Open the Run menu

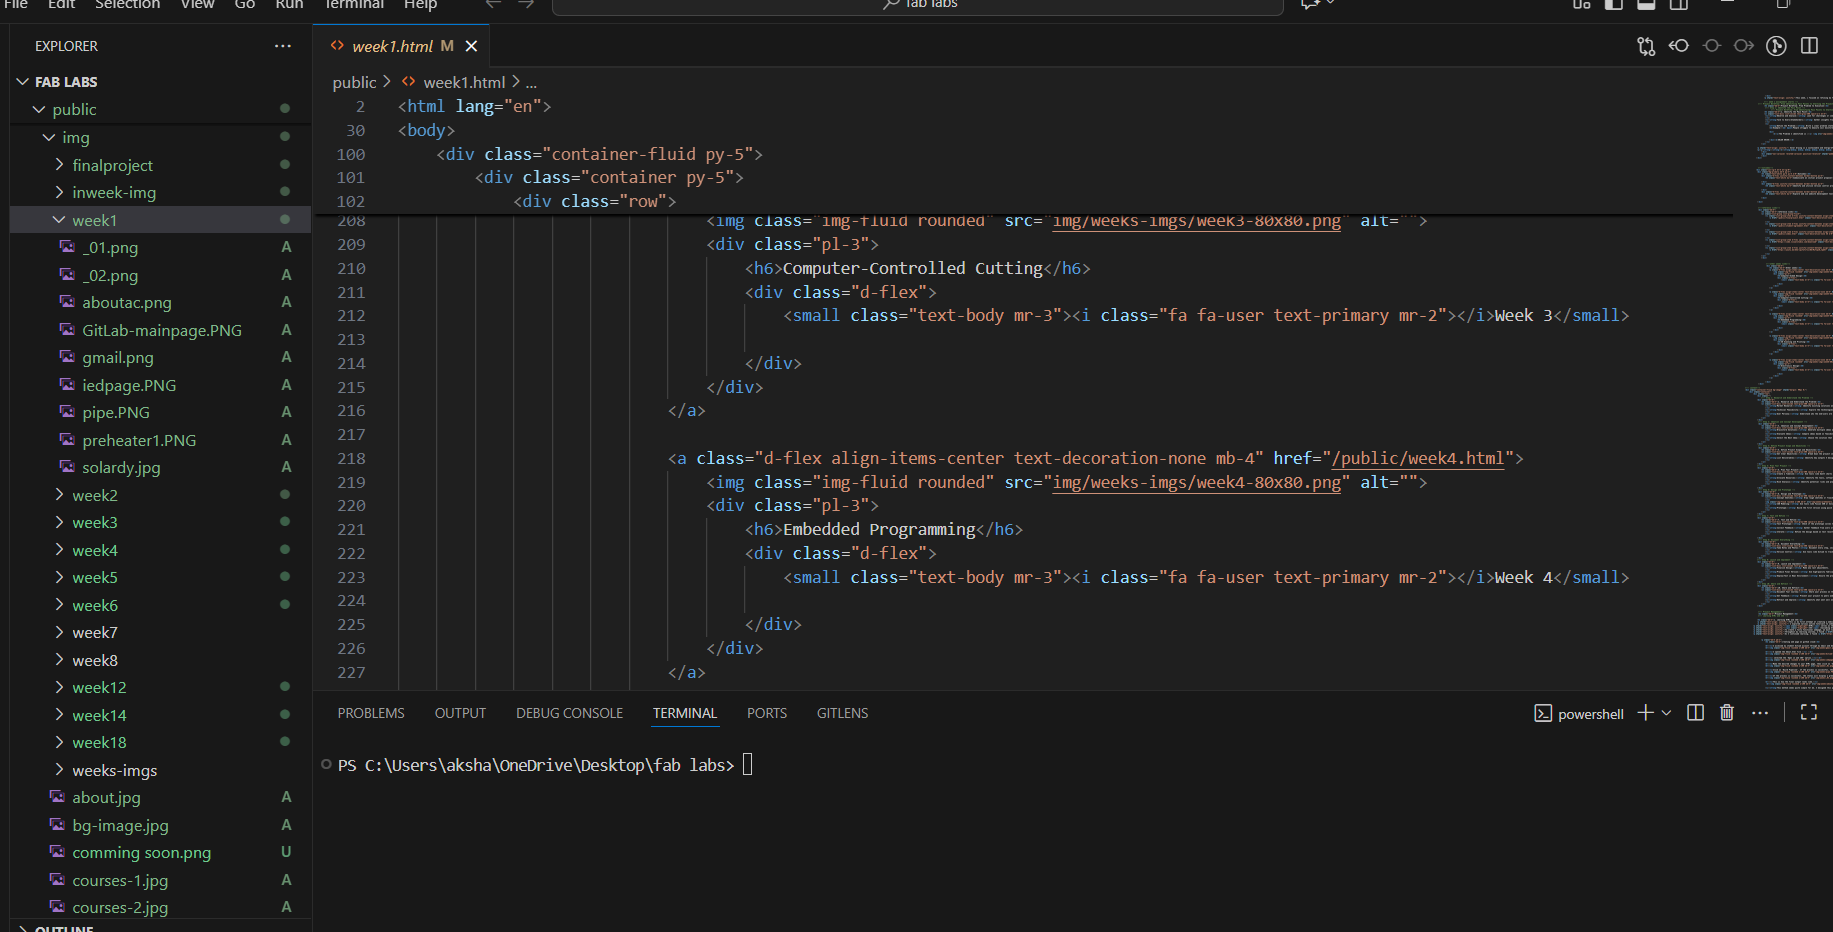tap(289, 5)
